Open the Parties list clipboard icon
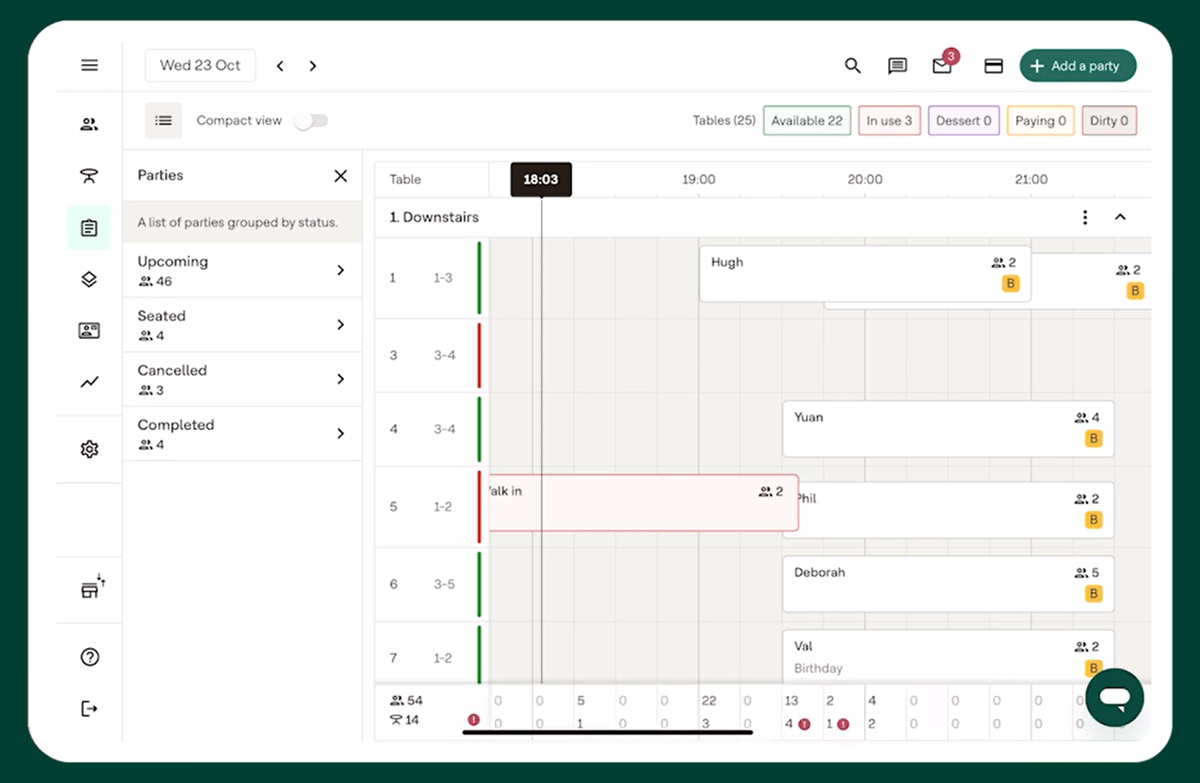The height and width of the screenshot is (783, 1200). pos(89,227)
